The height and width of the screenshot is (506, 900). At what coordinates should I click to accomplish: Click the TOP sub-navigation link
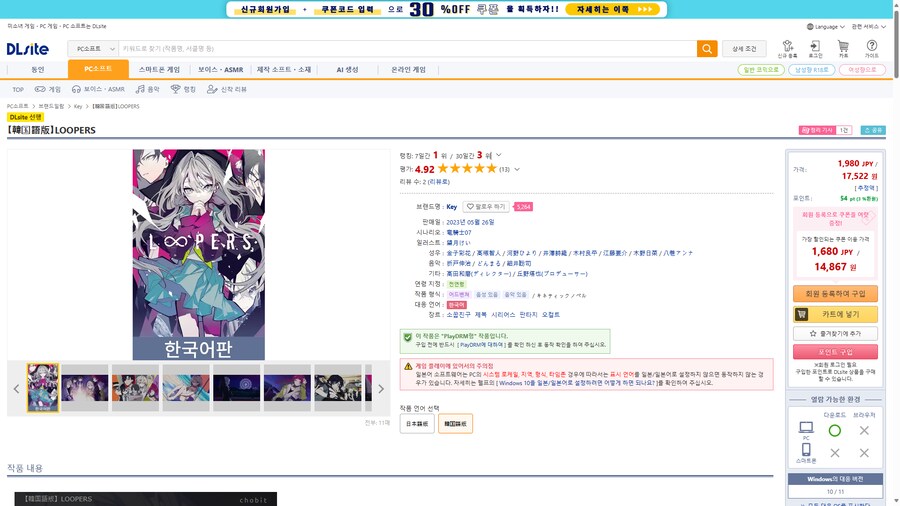click(18, 89)
